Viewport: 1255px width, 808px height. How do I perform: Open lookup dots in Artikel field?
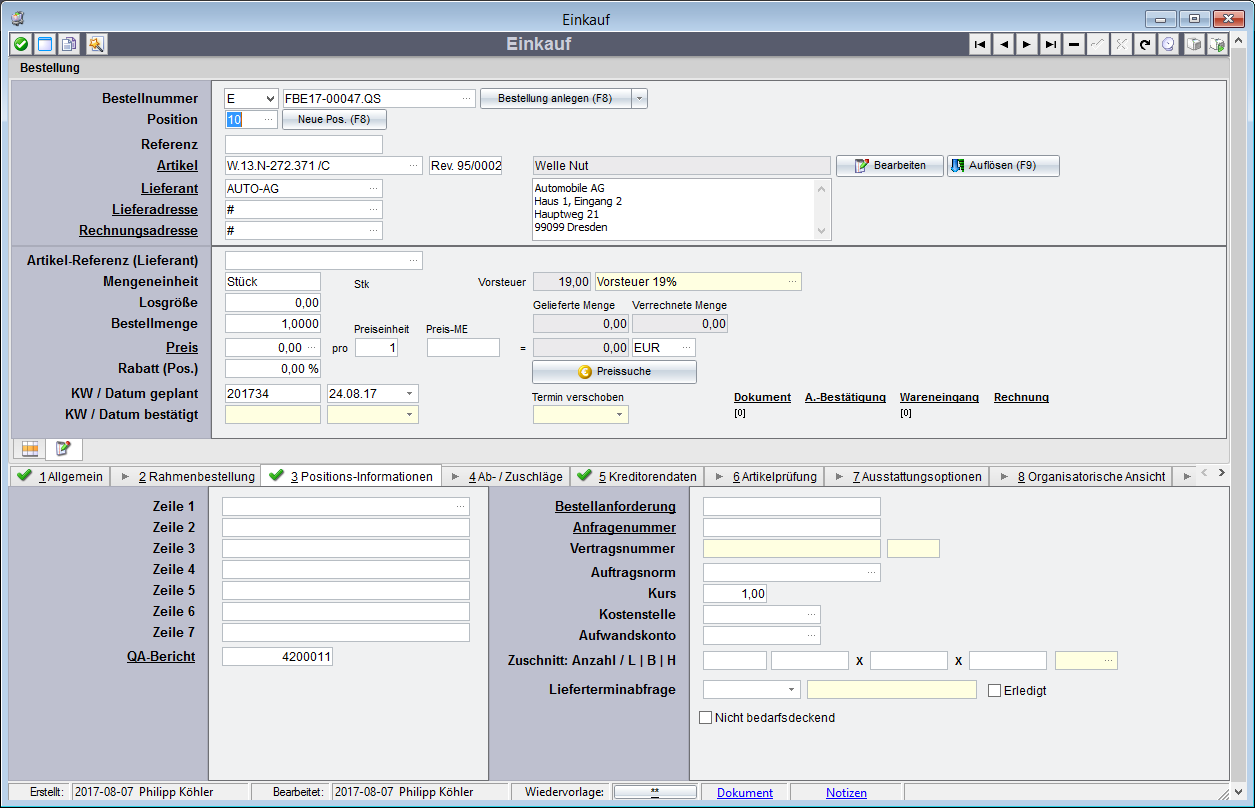click(x=414, y=165)
